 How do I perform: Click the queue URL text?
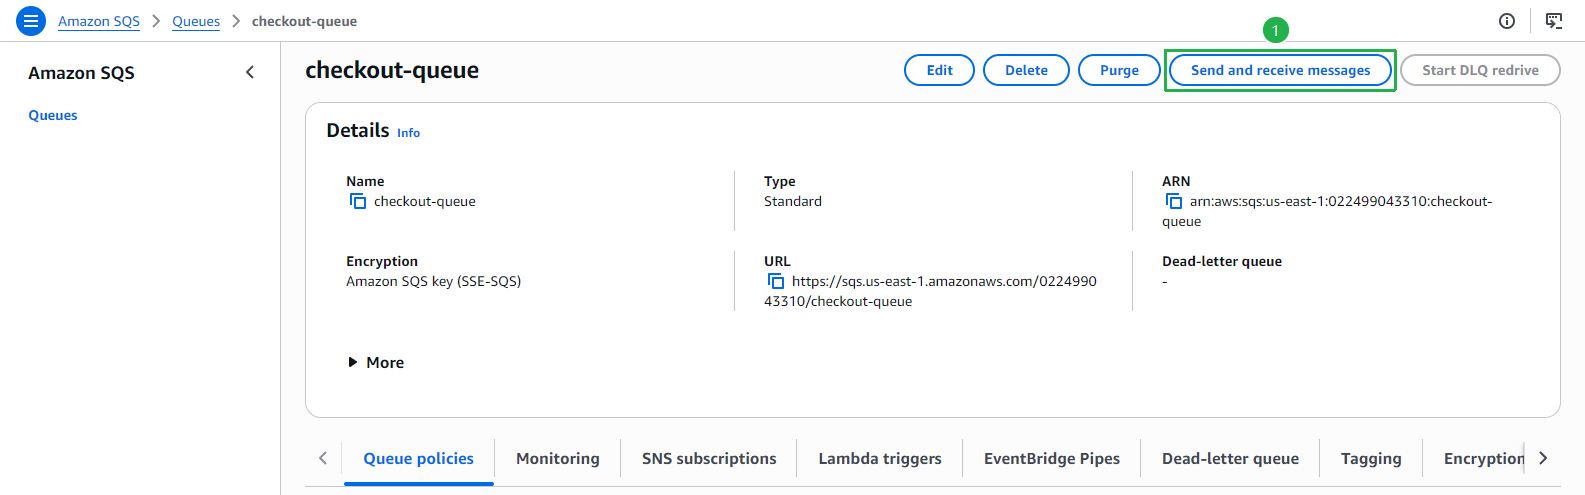(931, 291)
